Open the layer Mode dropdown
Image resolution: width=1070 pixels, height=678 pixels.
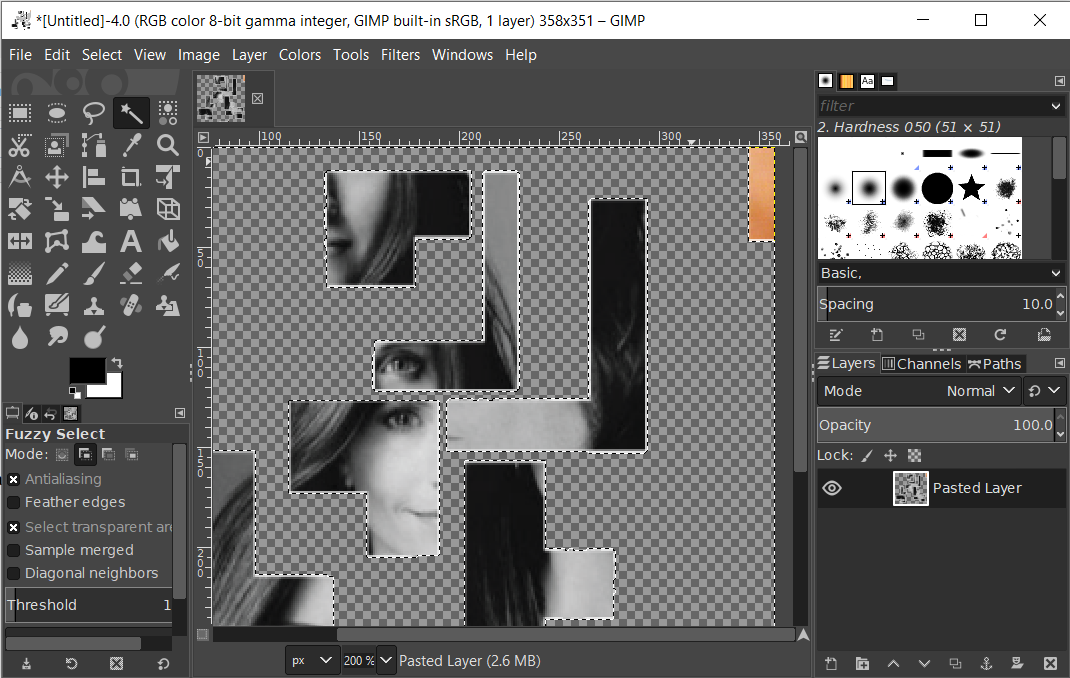(979, 390)
